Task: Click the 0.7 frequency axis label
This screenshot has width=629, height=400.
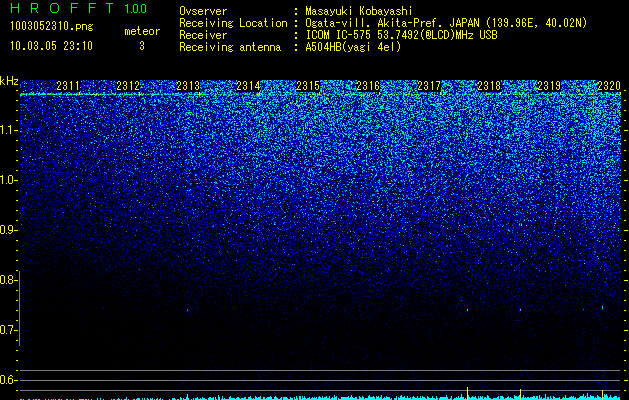Action: point(8,330)
